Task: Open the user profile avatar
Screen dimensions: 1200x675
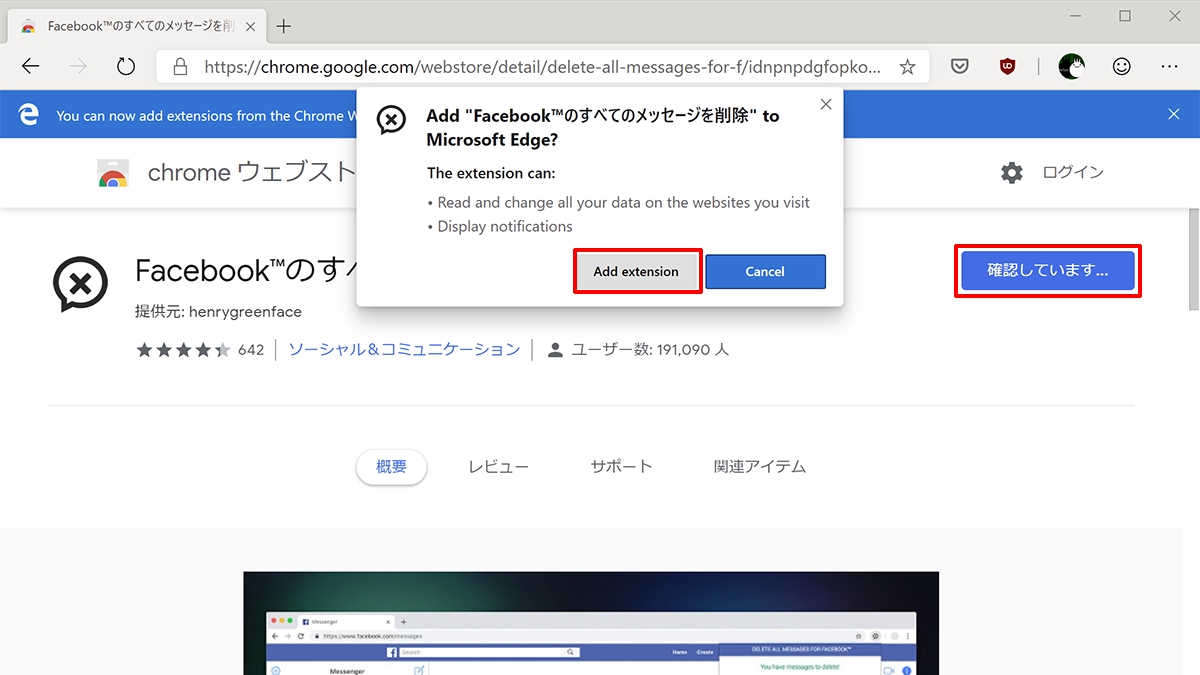Action: (1071, 67)
